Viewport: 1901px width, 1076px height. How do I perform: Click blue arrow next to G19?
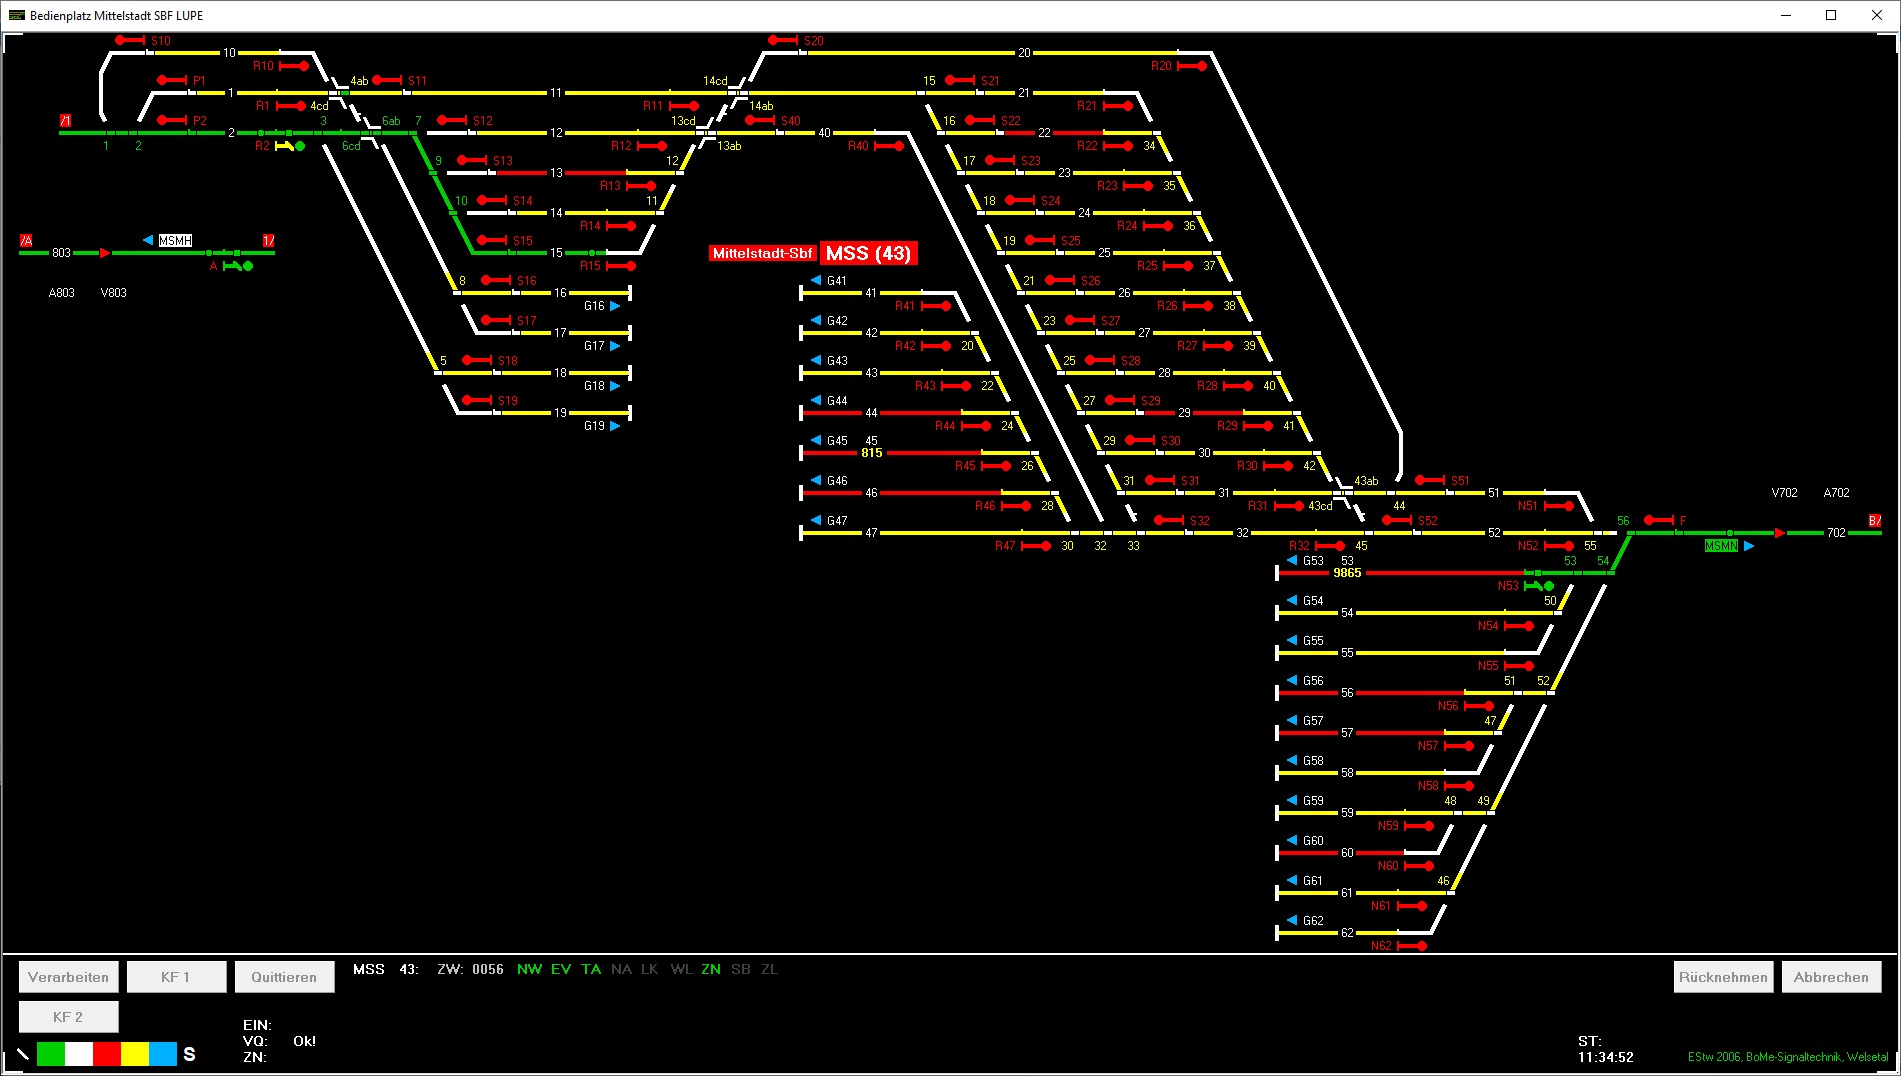tap(615, 426)
